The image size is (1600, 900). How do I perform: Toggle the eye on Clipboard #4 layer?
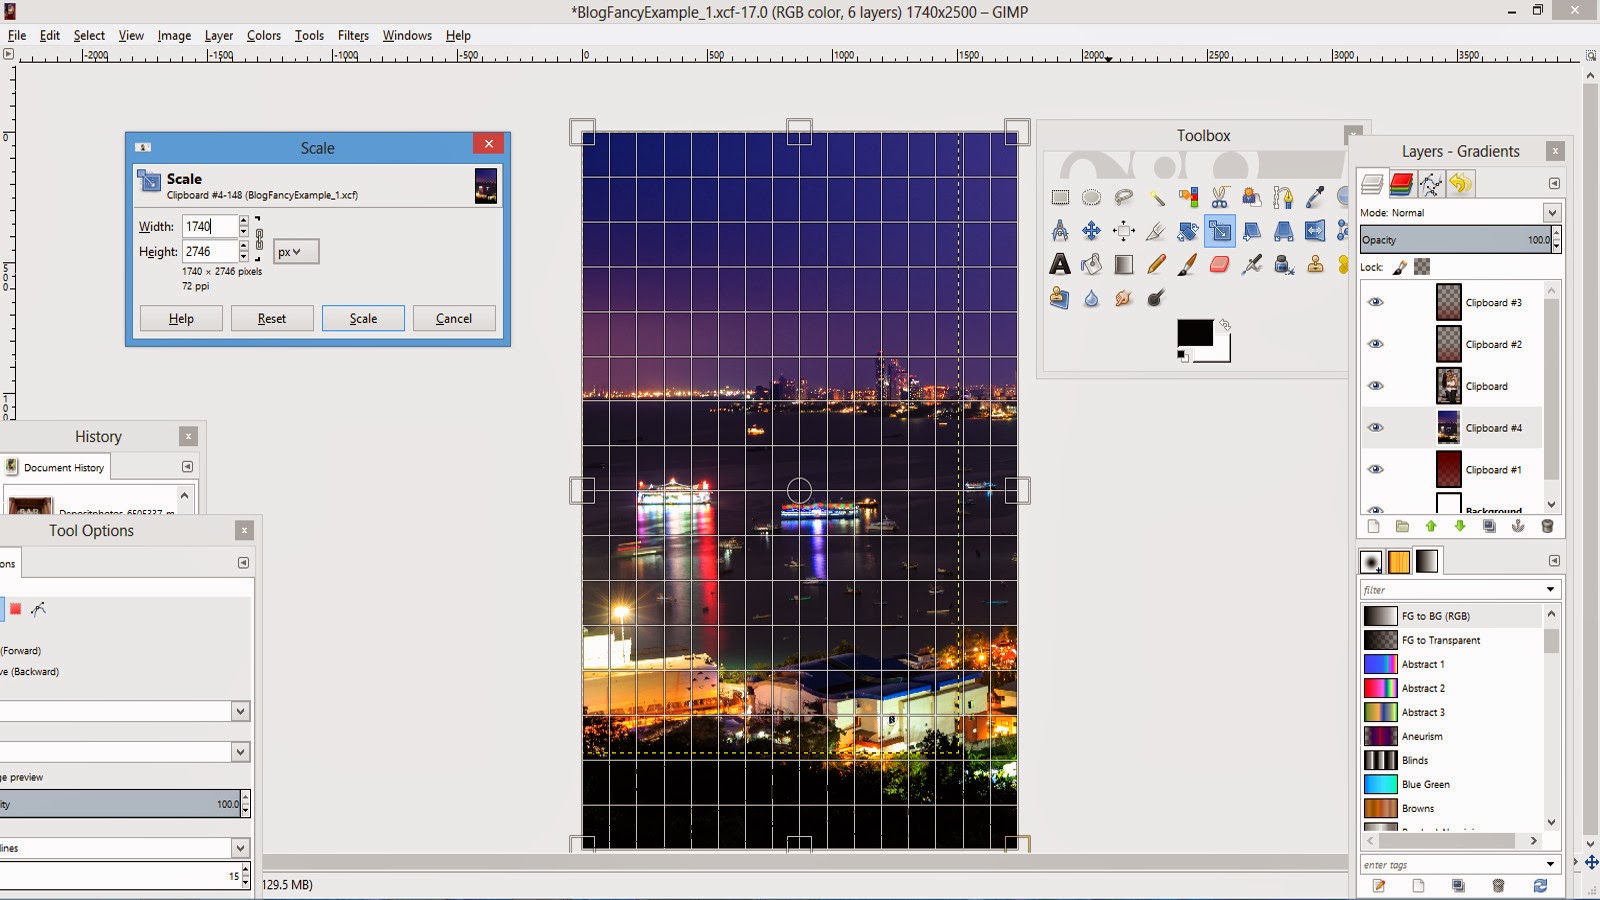1376,428
